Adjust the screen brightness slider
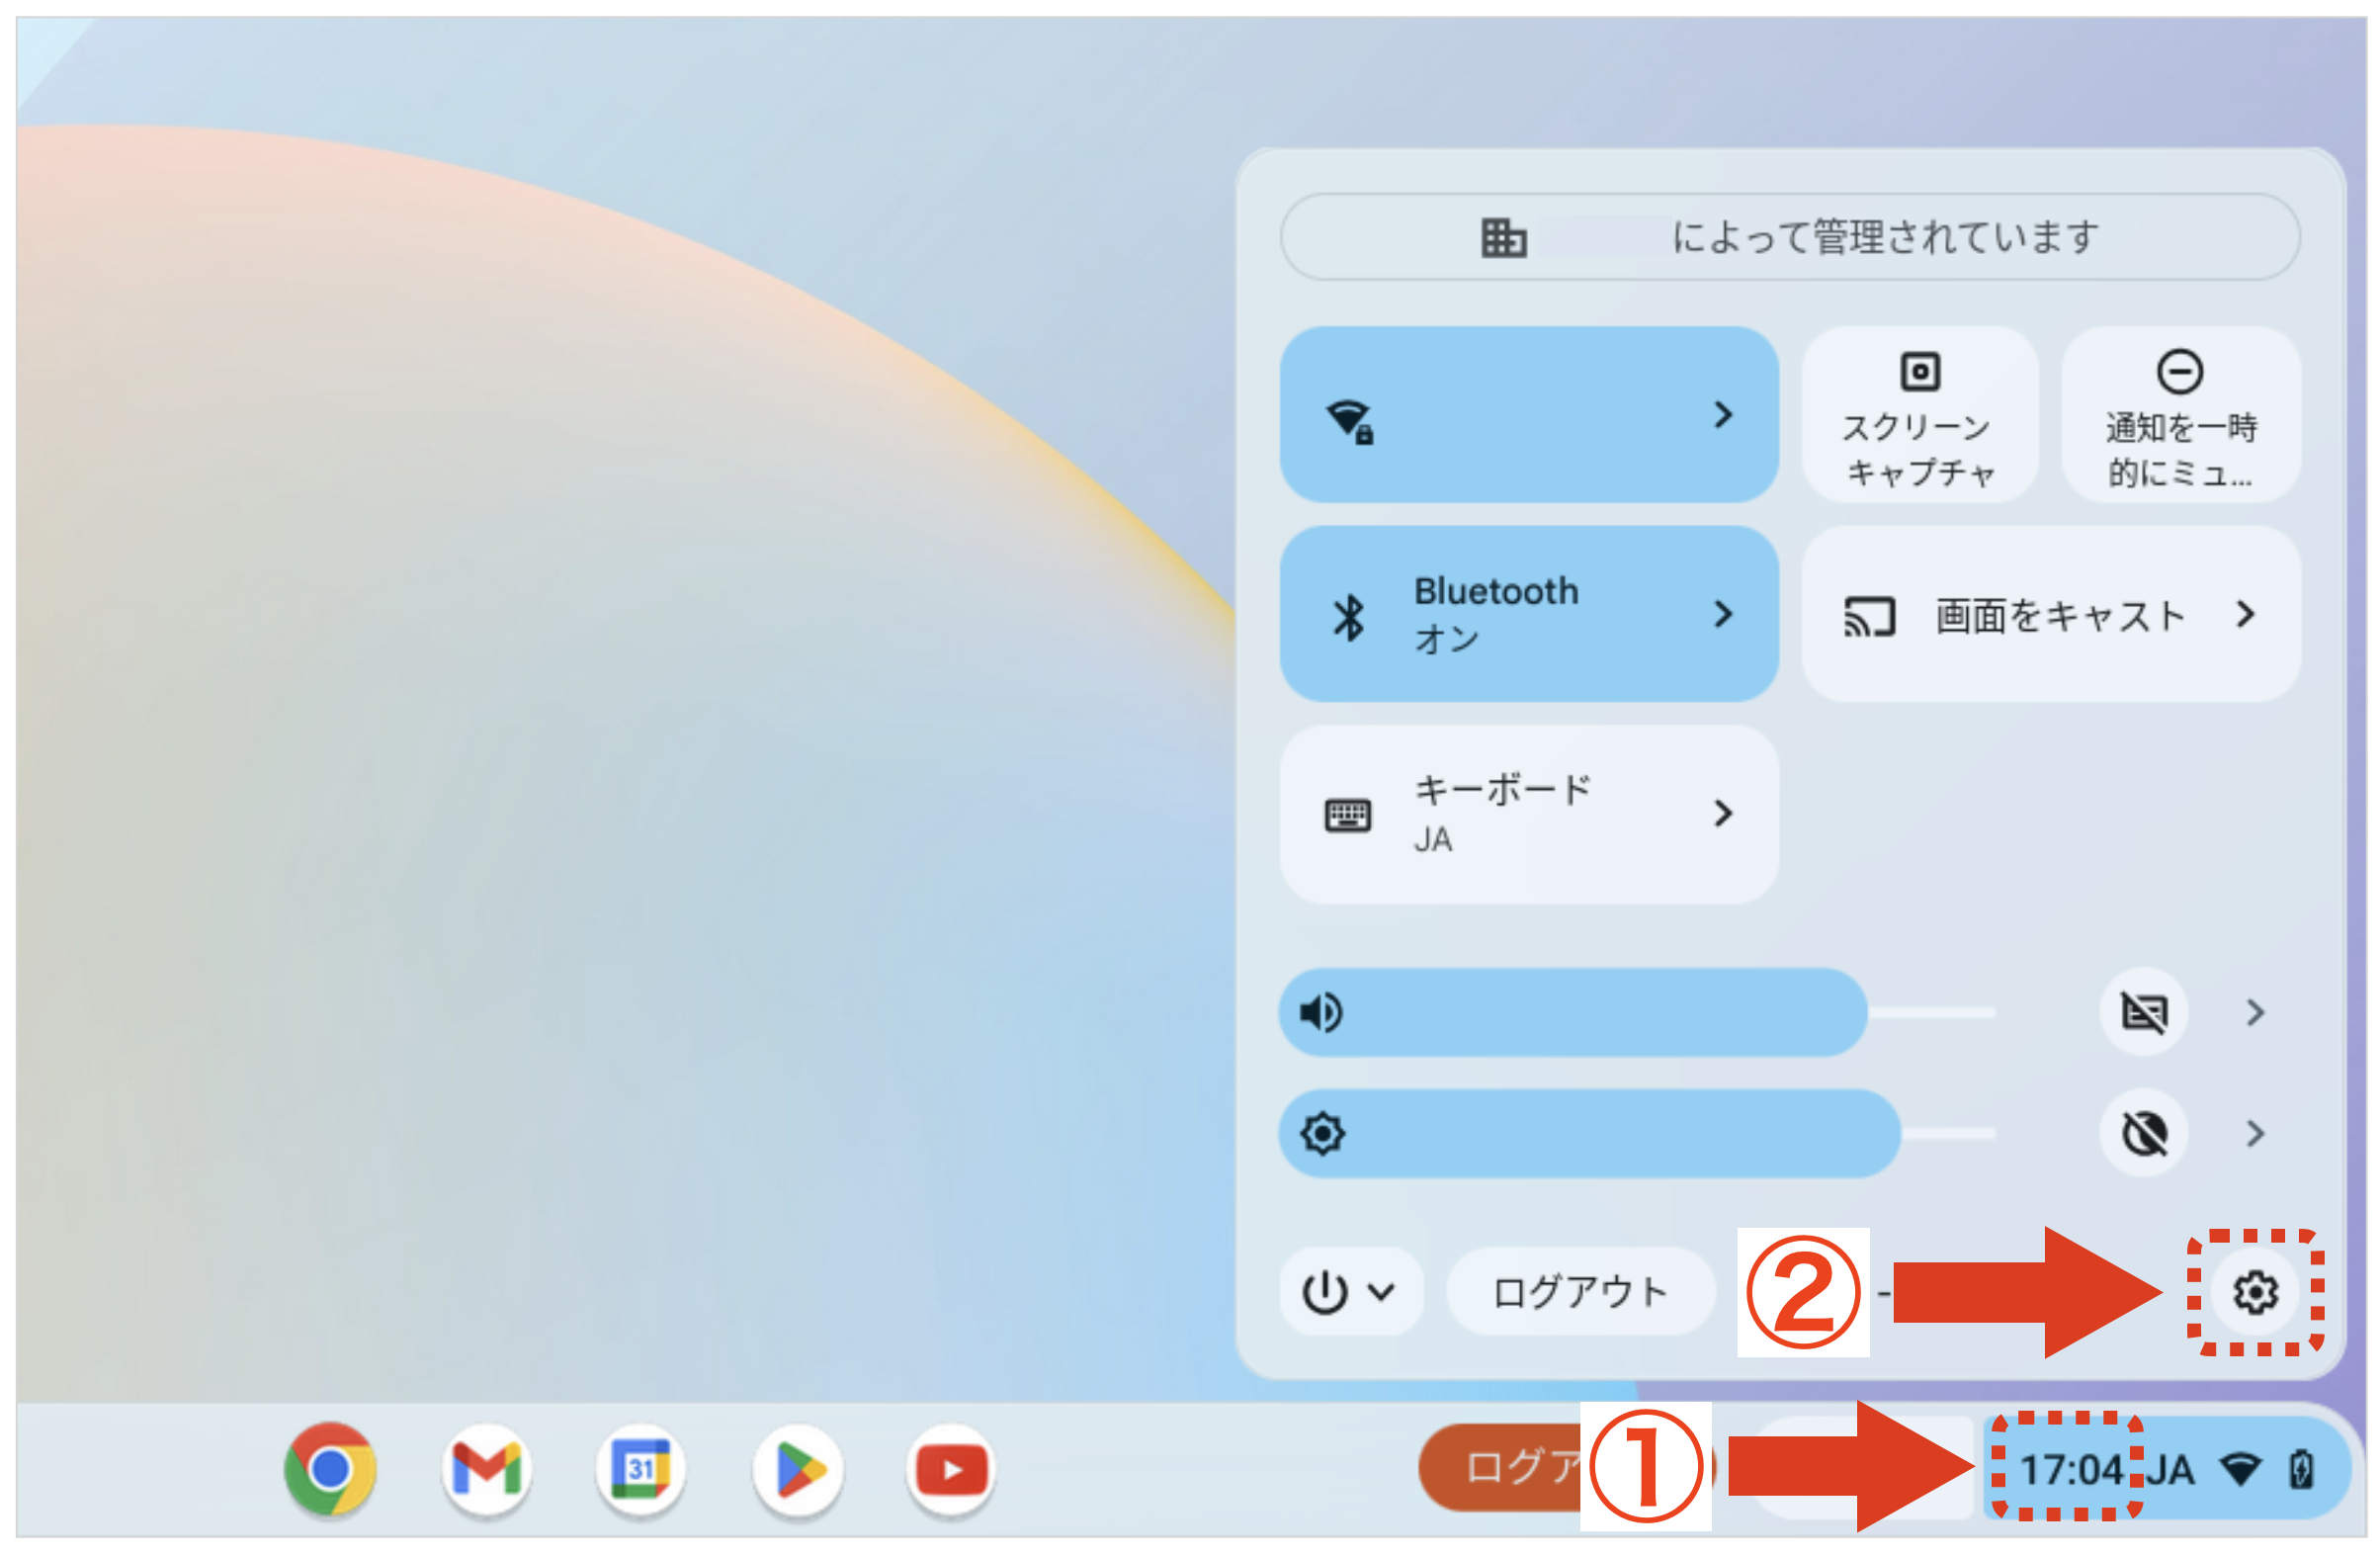This screenshot has height=1556, width=2380. [1640, 1134]
